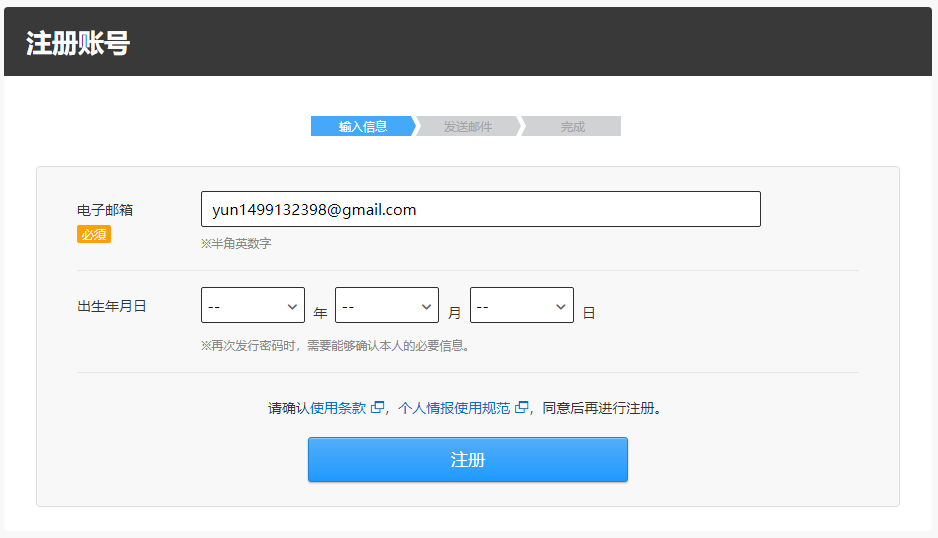Screen dimensions: 938x538
Task: Click the orange 必须 badge
Action: coord(94,234)
